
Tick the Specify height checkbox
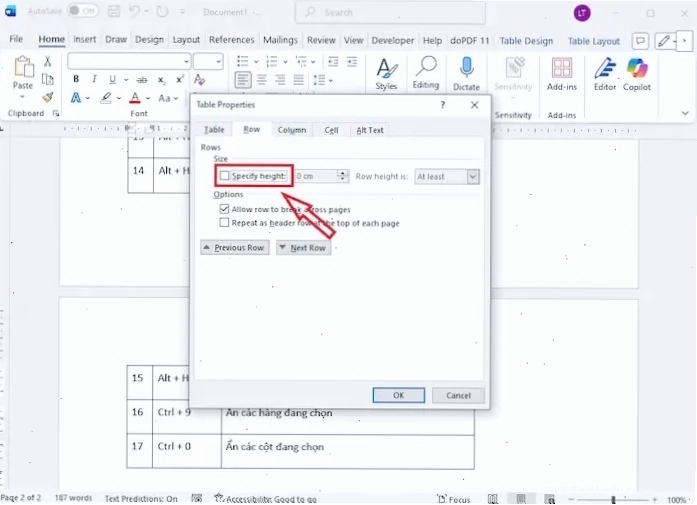click(224, 176)
